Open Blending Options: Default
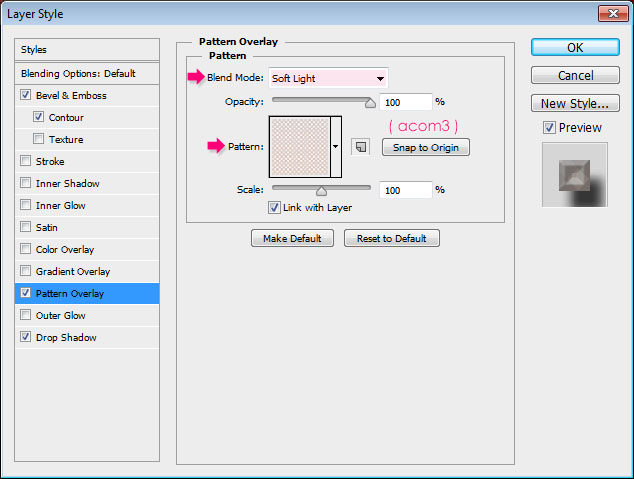Viewport: 634px width, 479px height. (87, 74)
